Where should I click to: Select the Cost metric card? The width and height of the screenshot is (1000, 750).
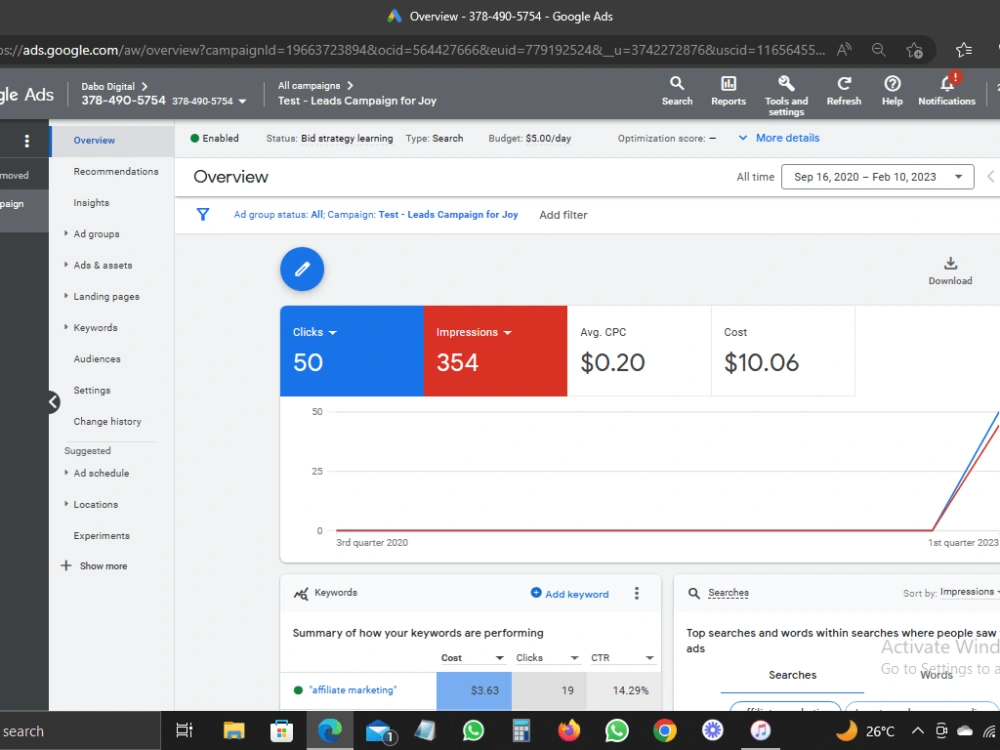point(783,351)
